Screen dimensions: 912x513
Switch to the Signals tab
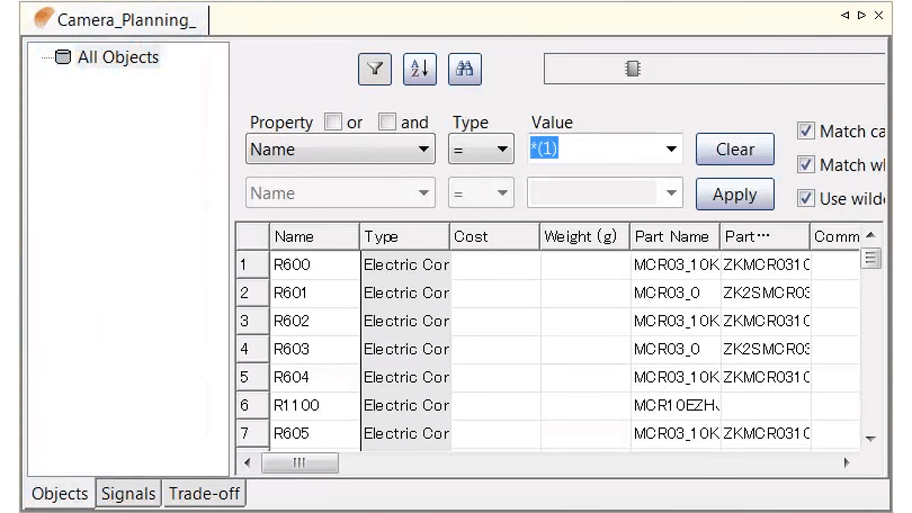[128, 494]
